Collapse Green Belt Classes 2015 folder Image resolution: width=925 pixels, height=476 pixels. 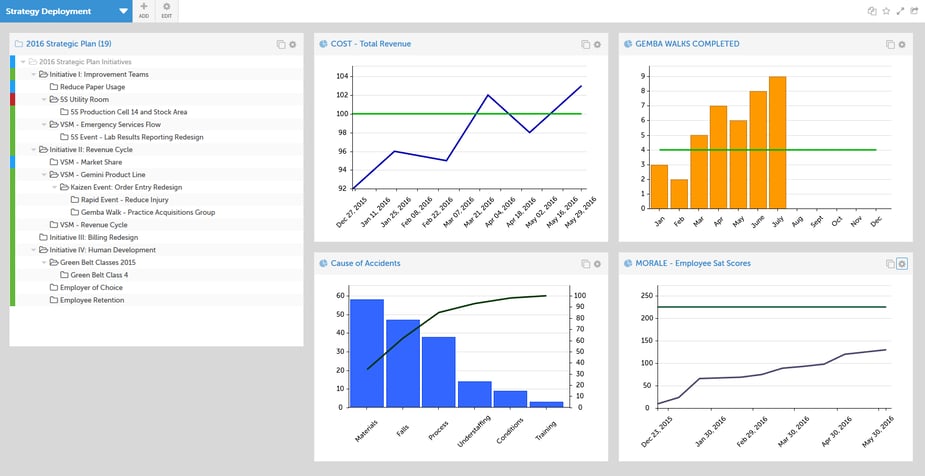click(x=44, y=262)
